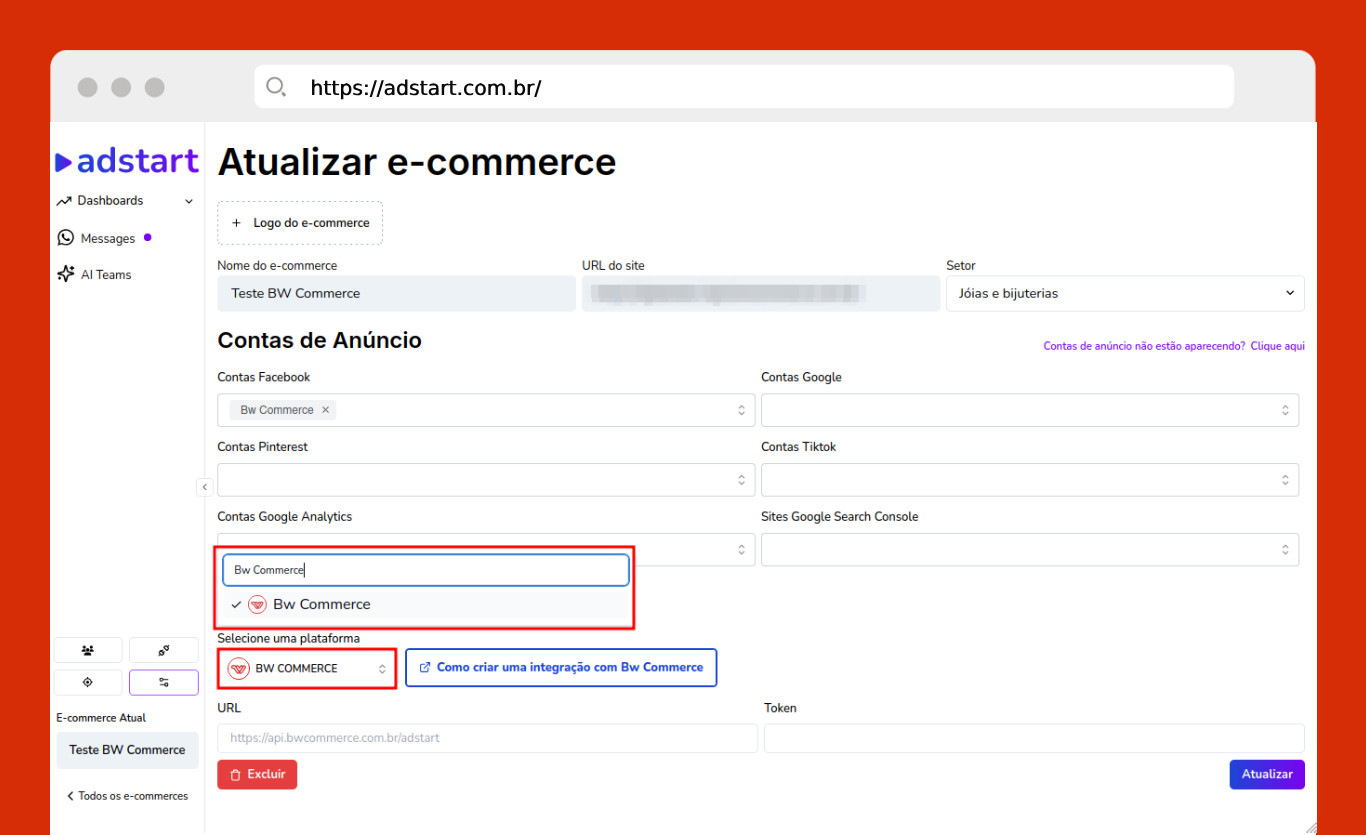
Task: Click the 'Selecione uma plataforma' label
Action: 288,638
